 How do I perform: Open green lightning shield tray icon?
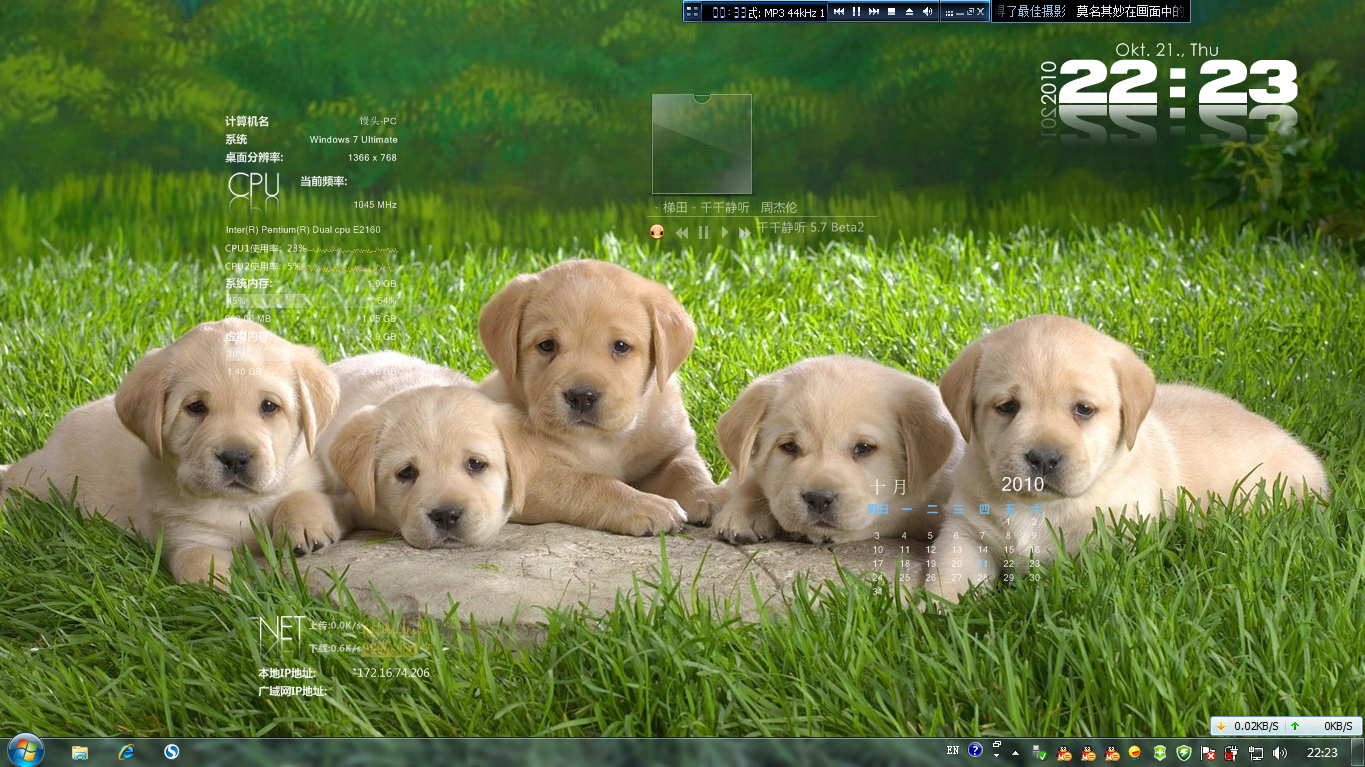[1184, 753]
